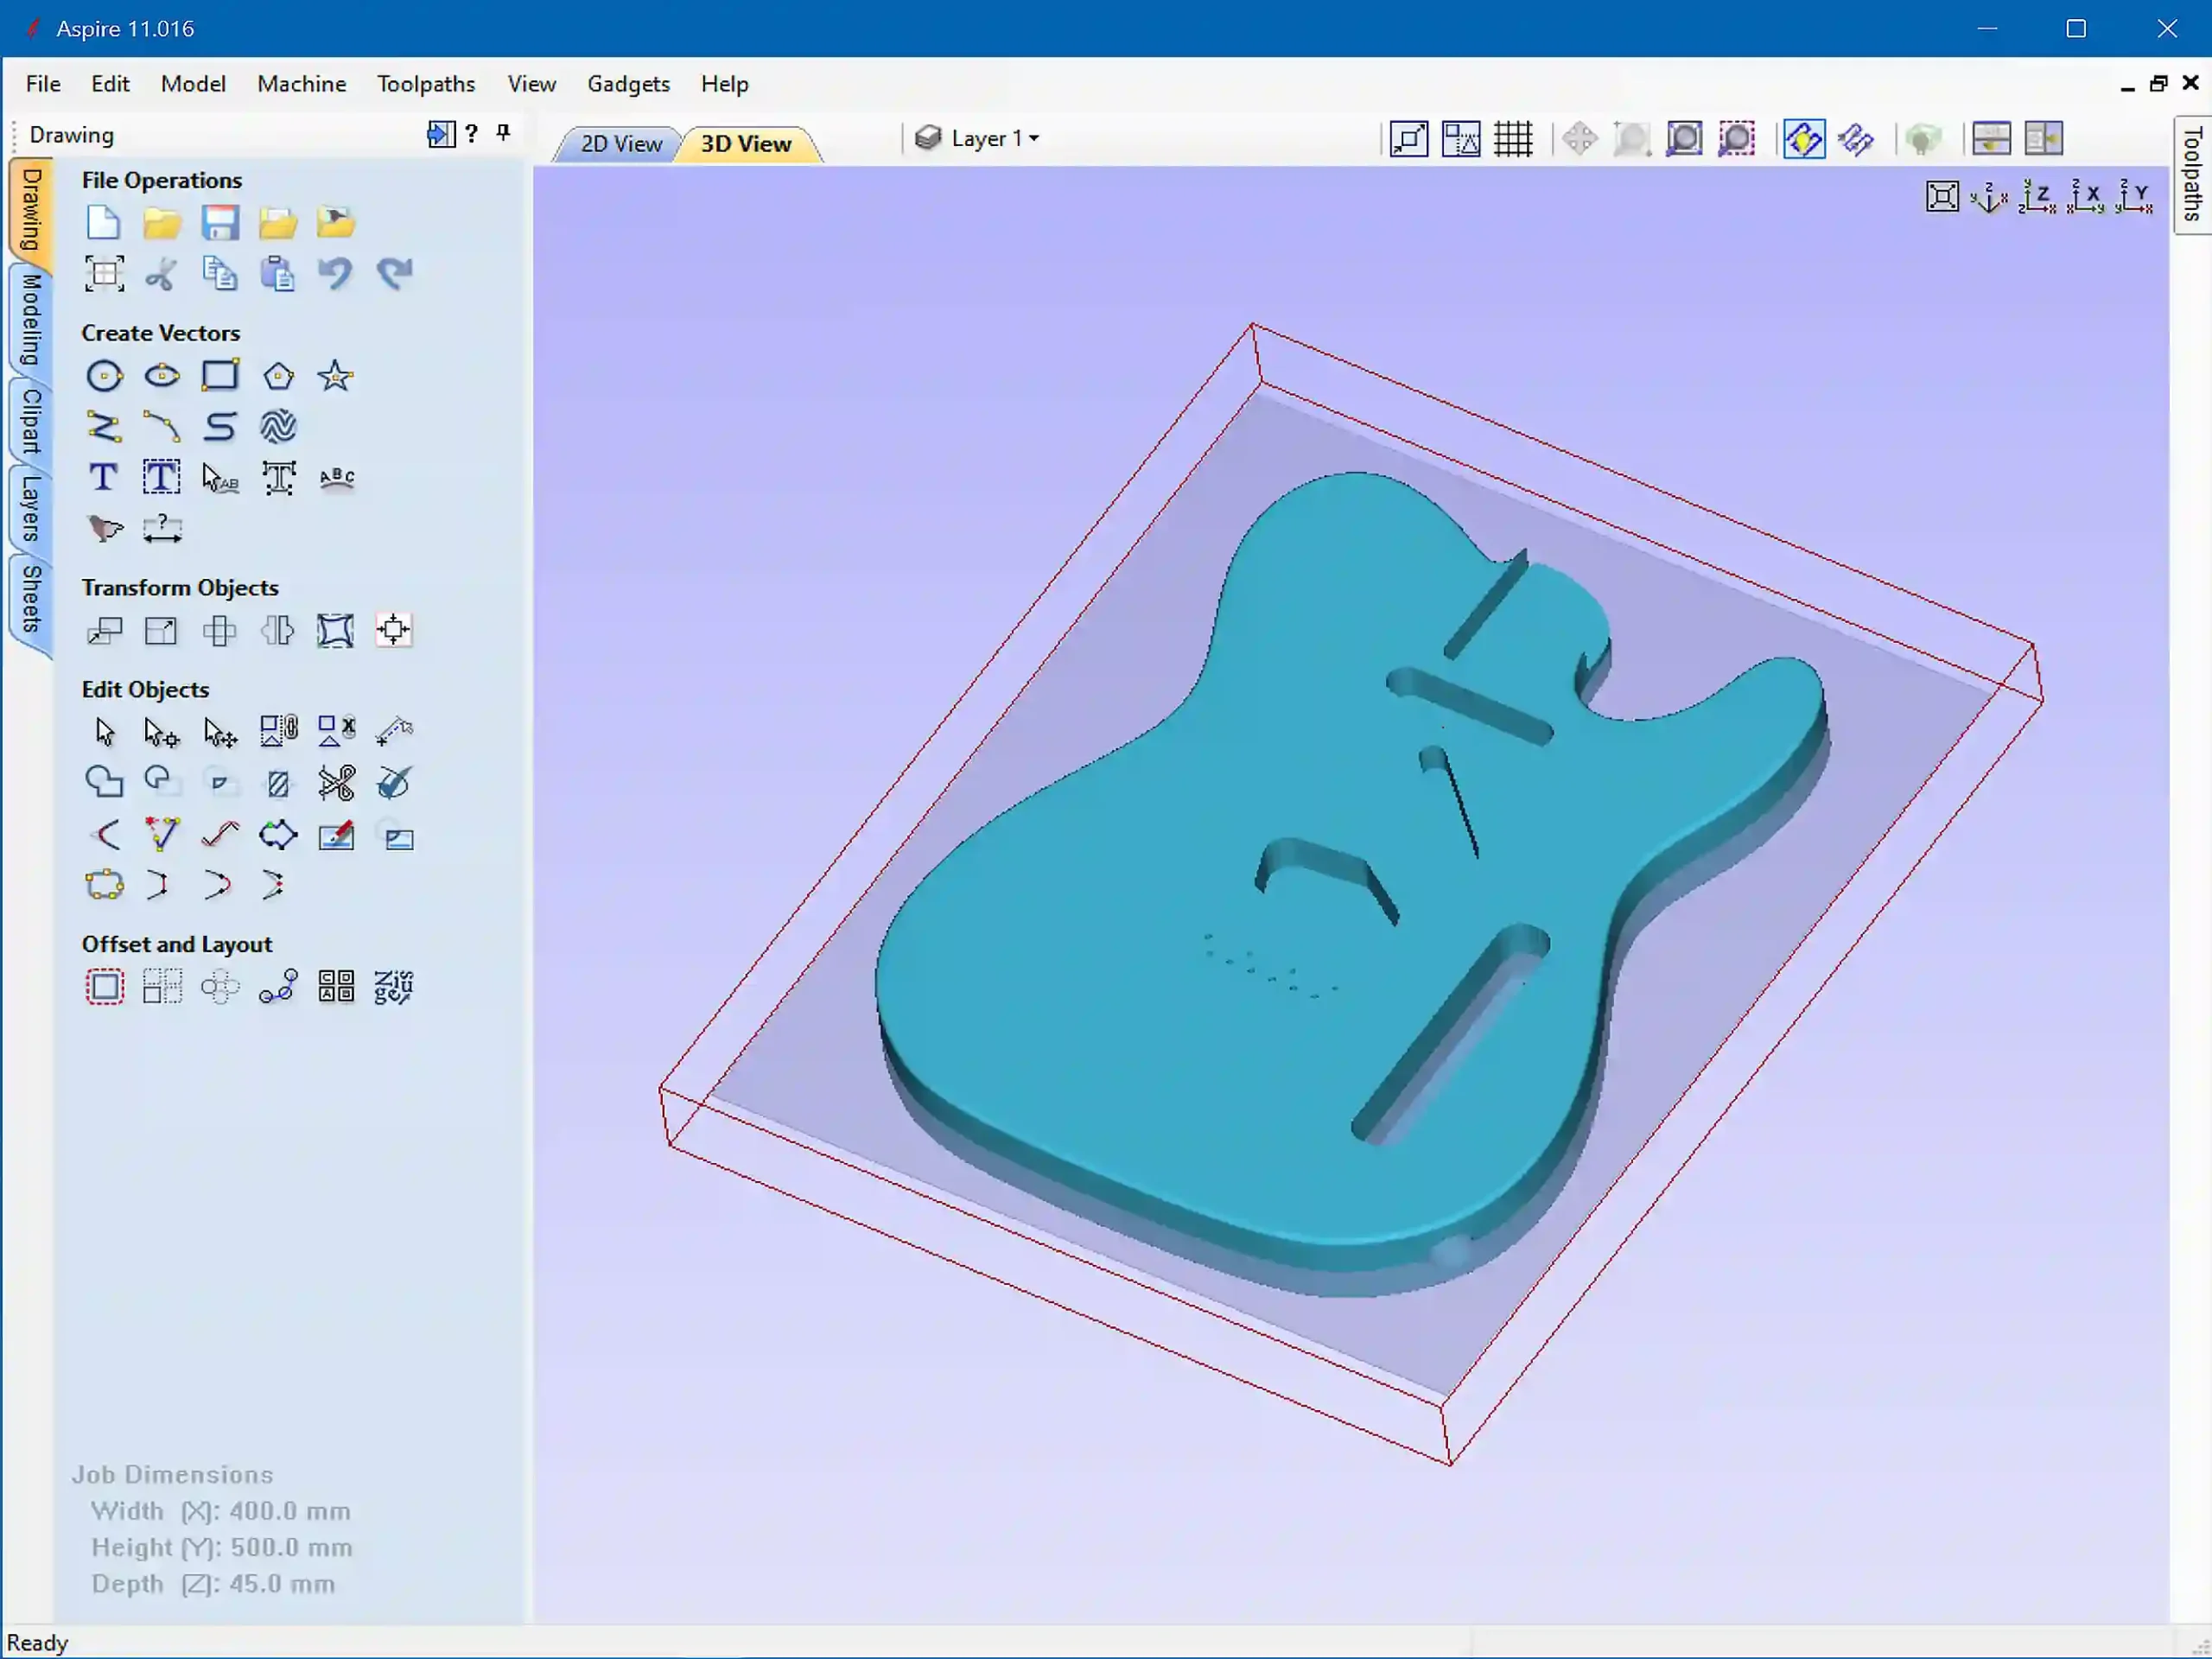The height and width of the screenshot is (1659, 2212).
Task: Select the Draw Polygon tool
Action: pos(278,376)
